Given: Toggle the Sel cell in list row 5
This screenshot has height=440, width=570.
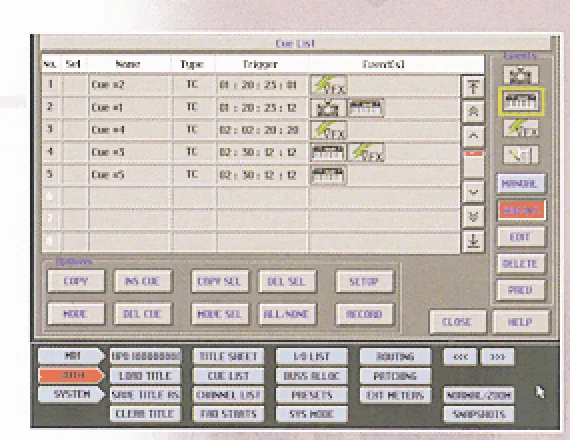Looking at the screenshot, I should tap(75, 175).
